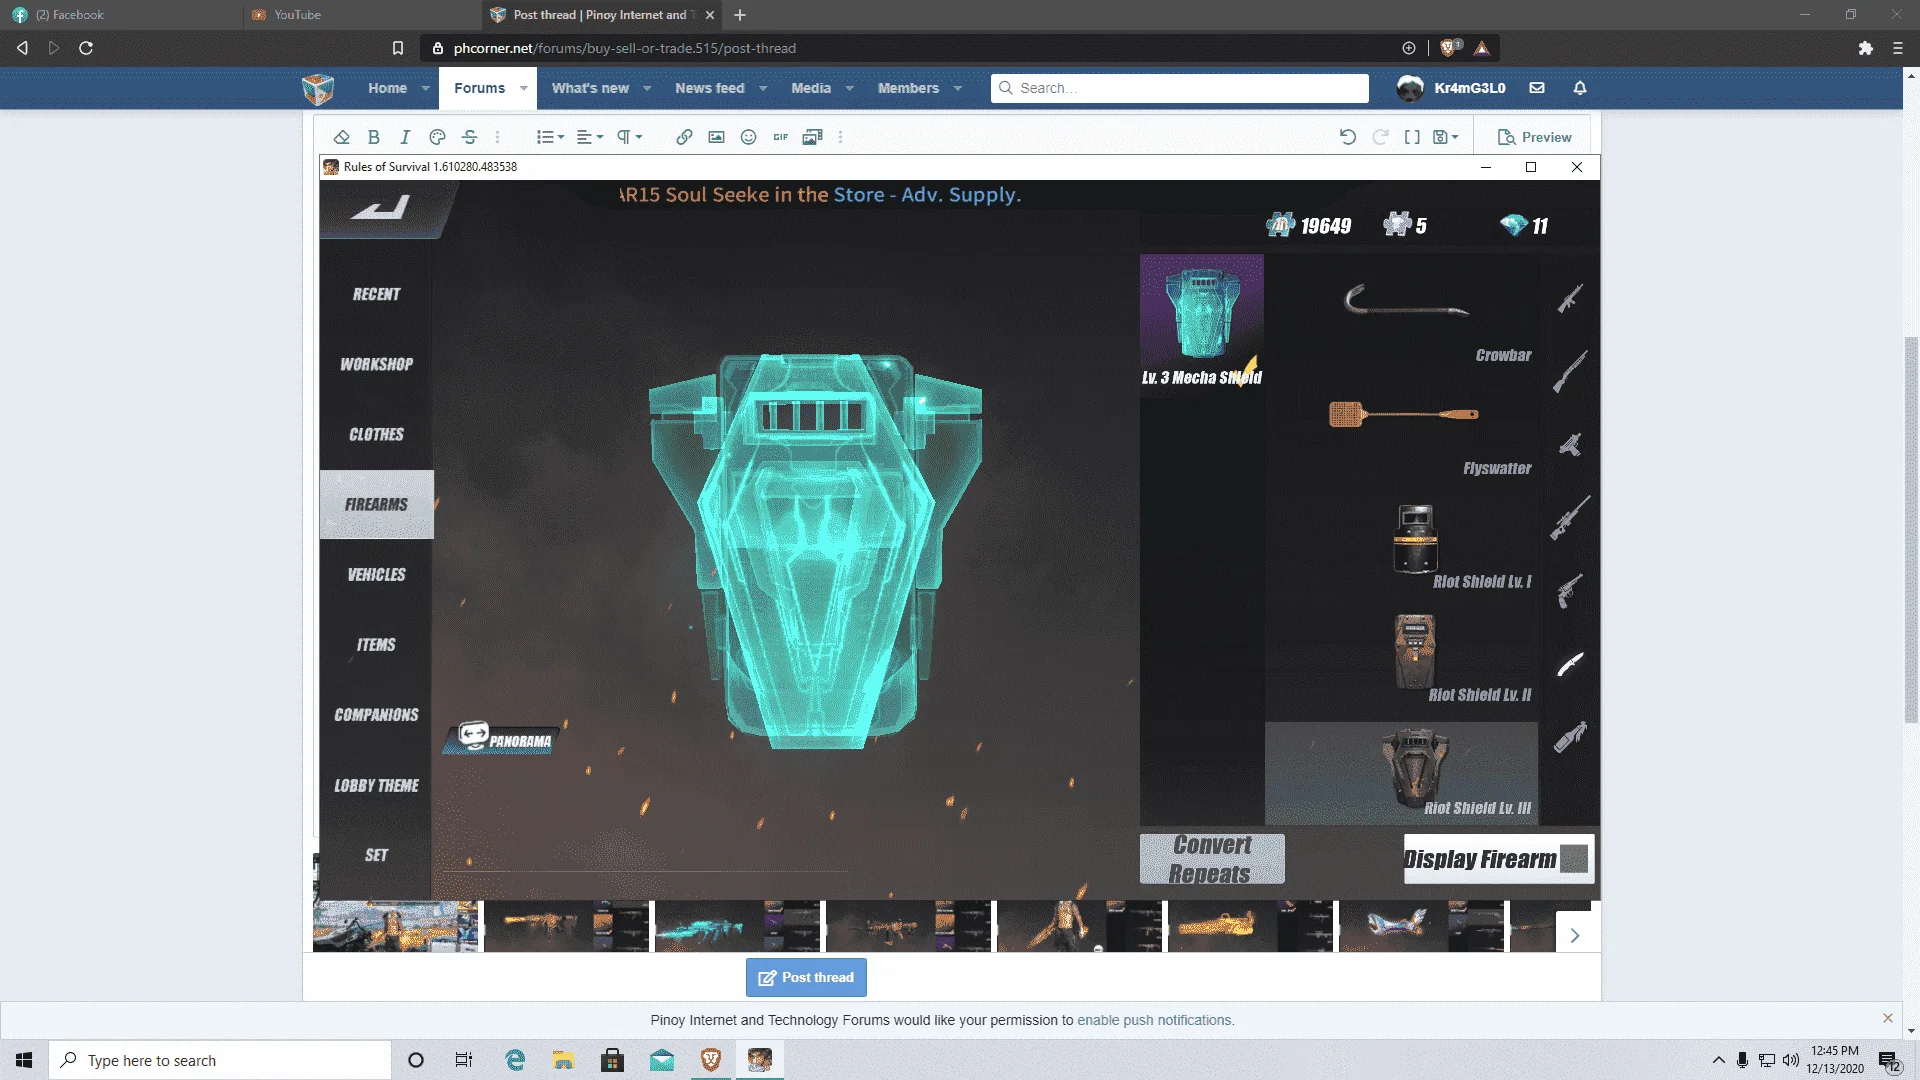Click the phcorner site logo
The height and width of the screenshot is (1080, 1920).
click(318, 89)
